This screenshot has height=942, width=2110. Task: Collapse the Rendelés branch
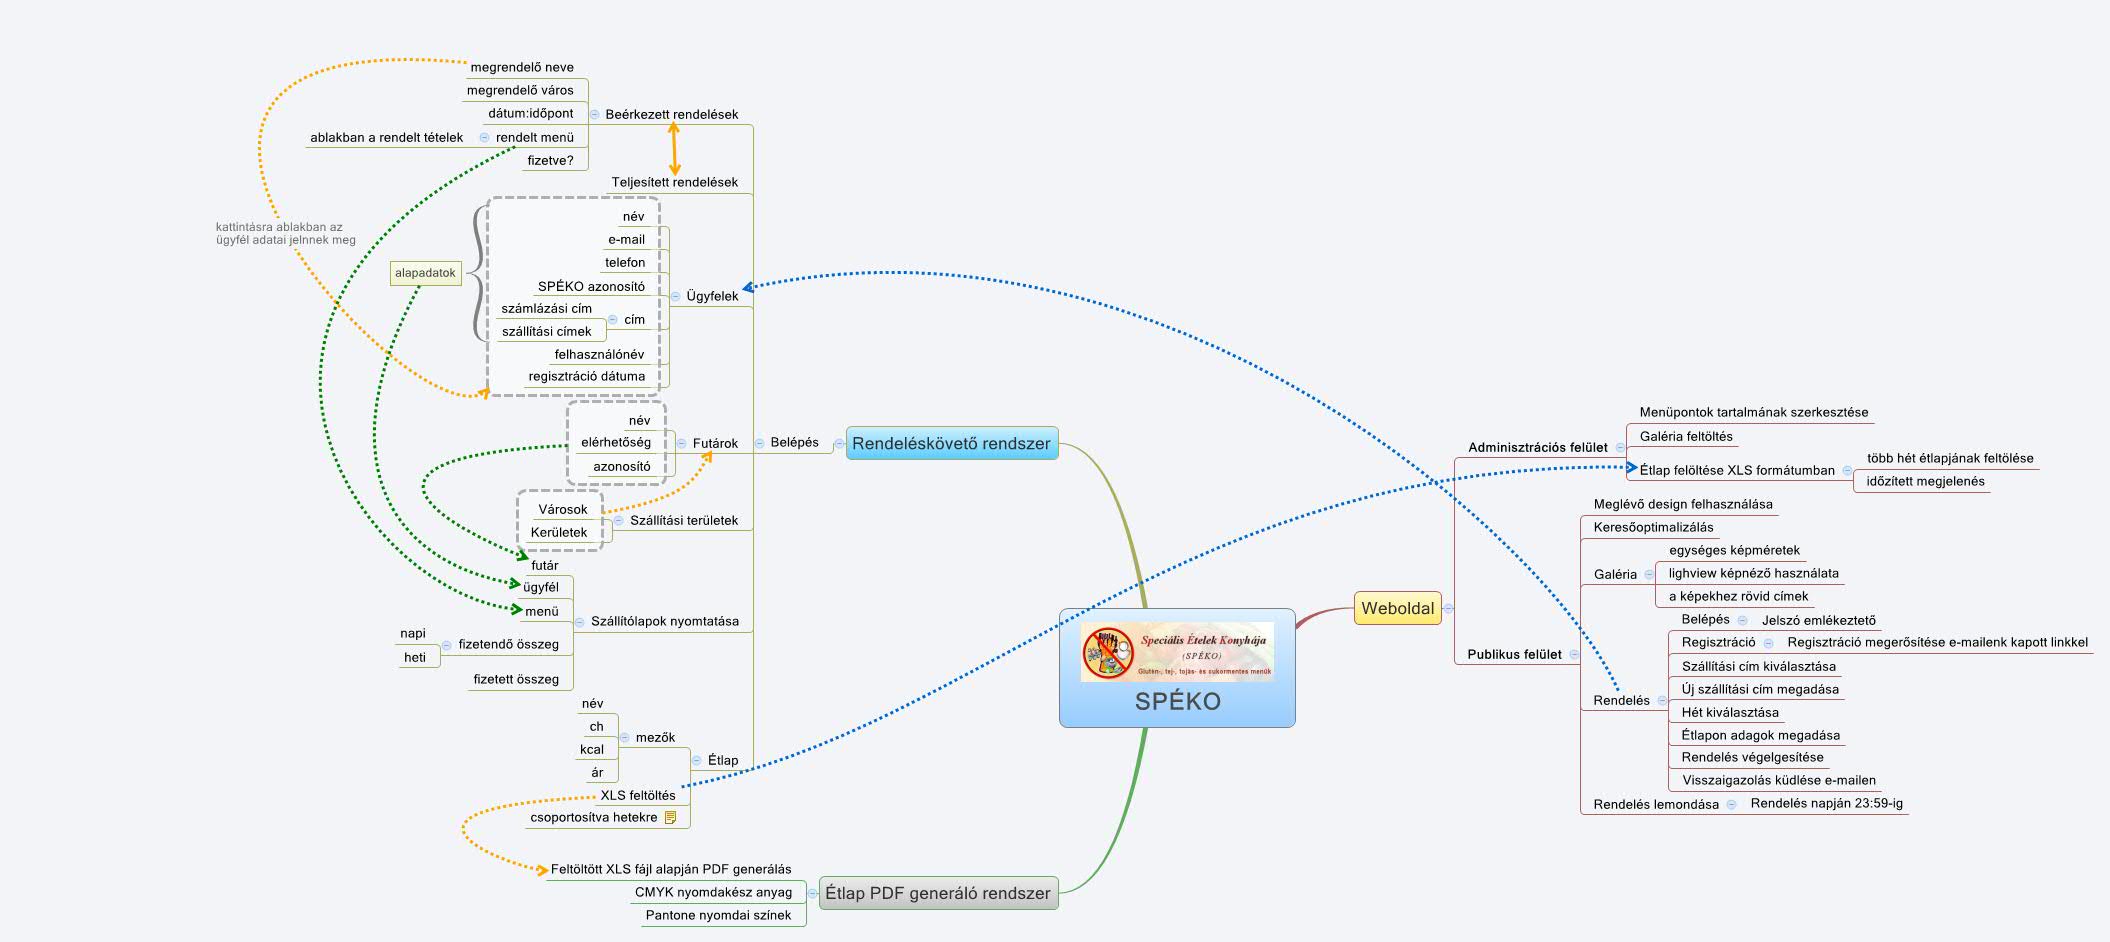[x=1662, y=700]
